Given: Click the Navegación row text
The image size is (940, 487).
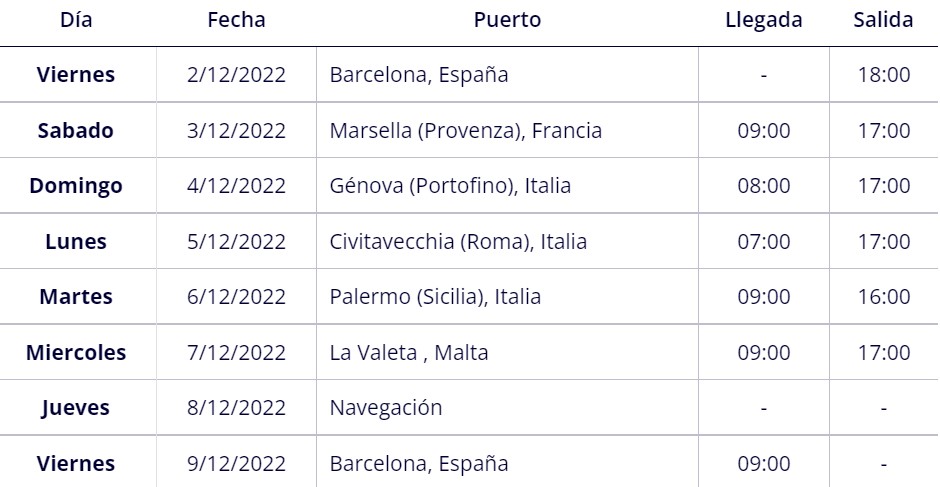Looking at the screenshot, I should pos(385,408).
